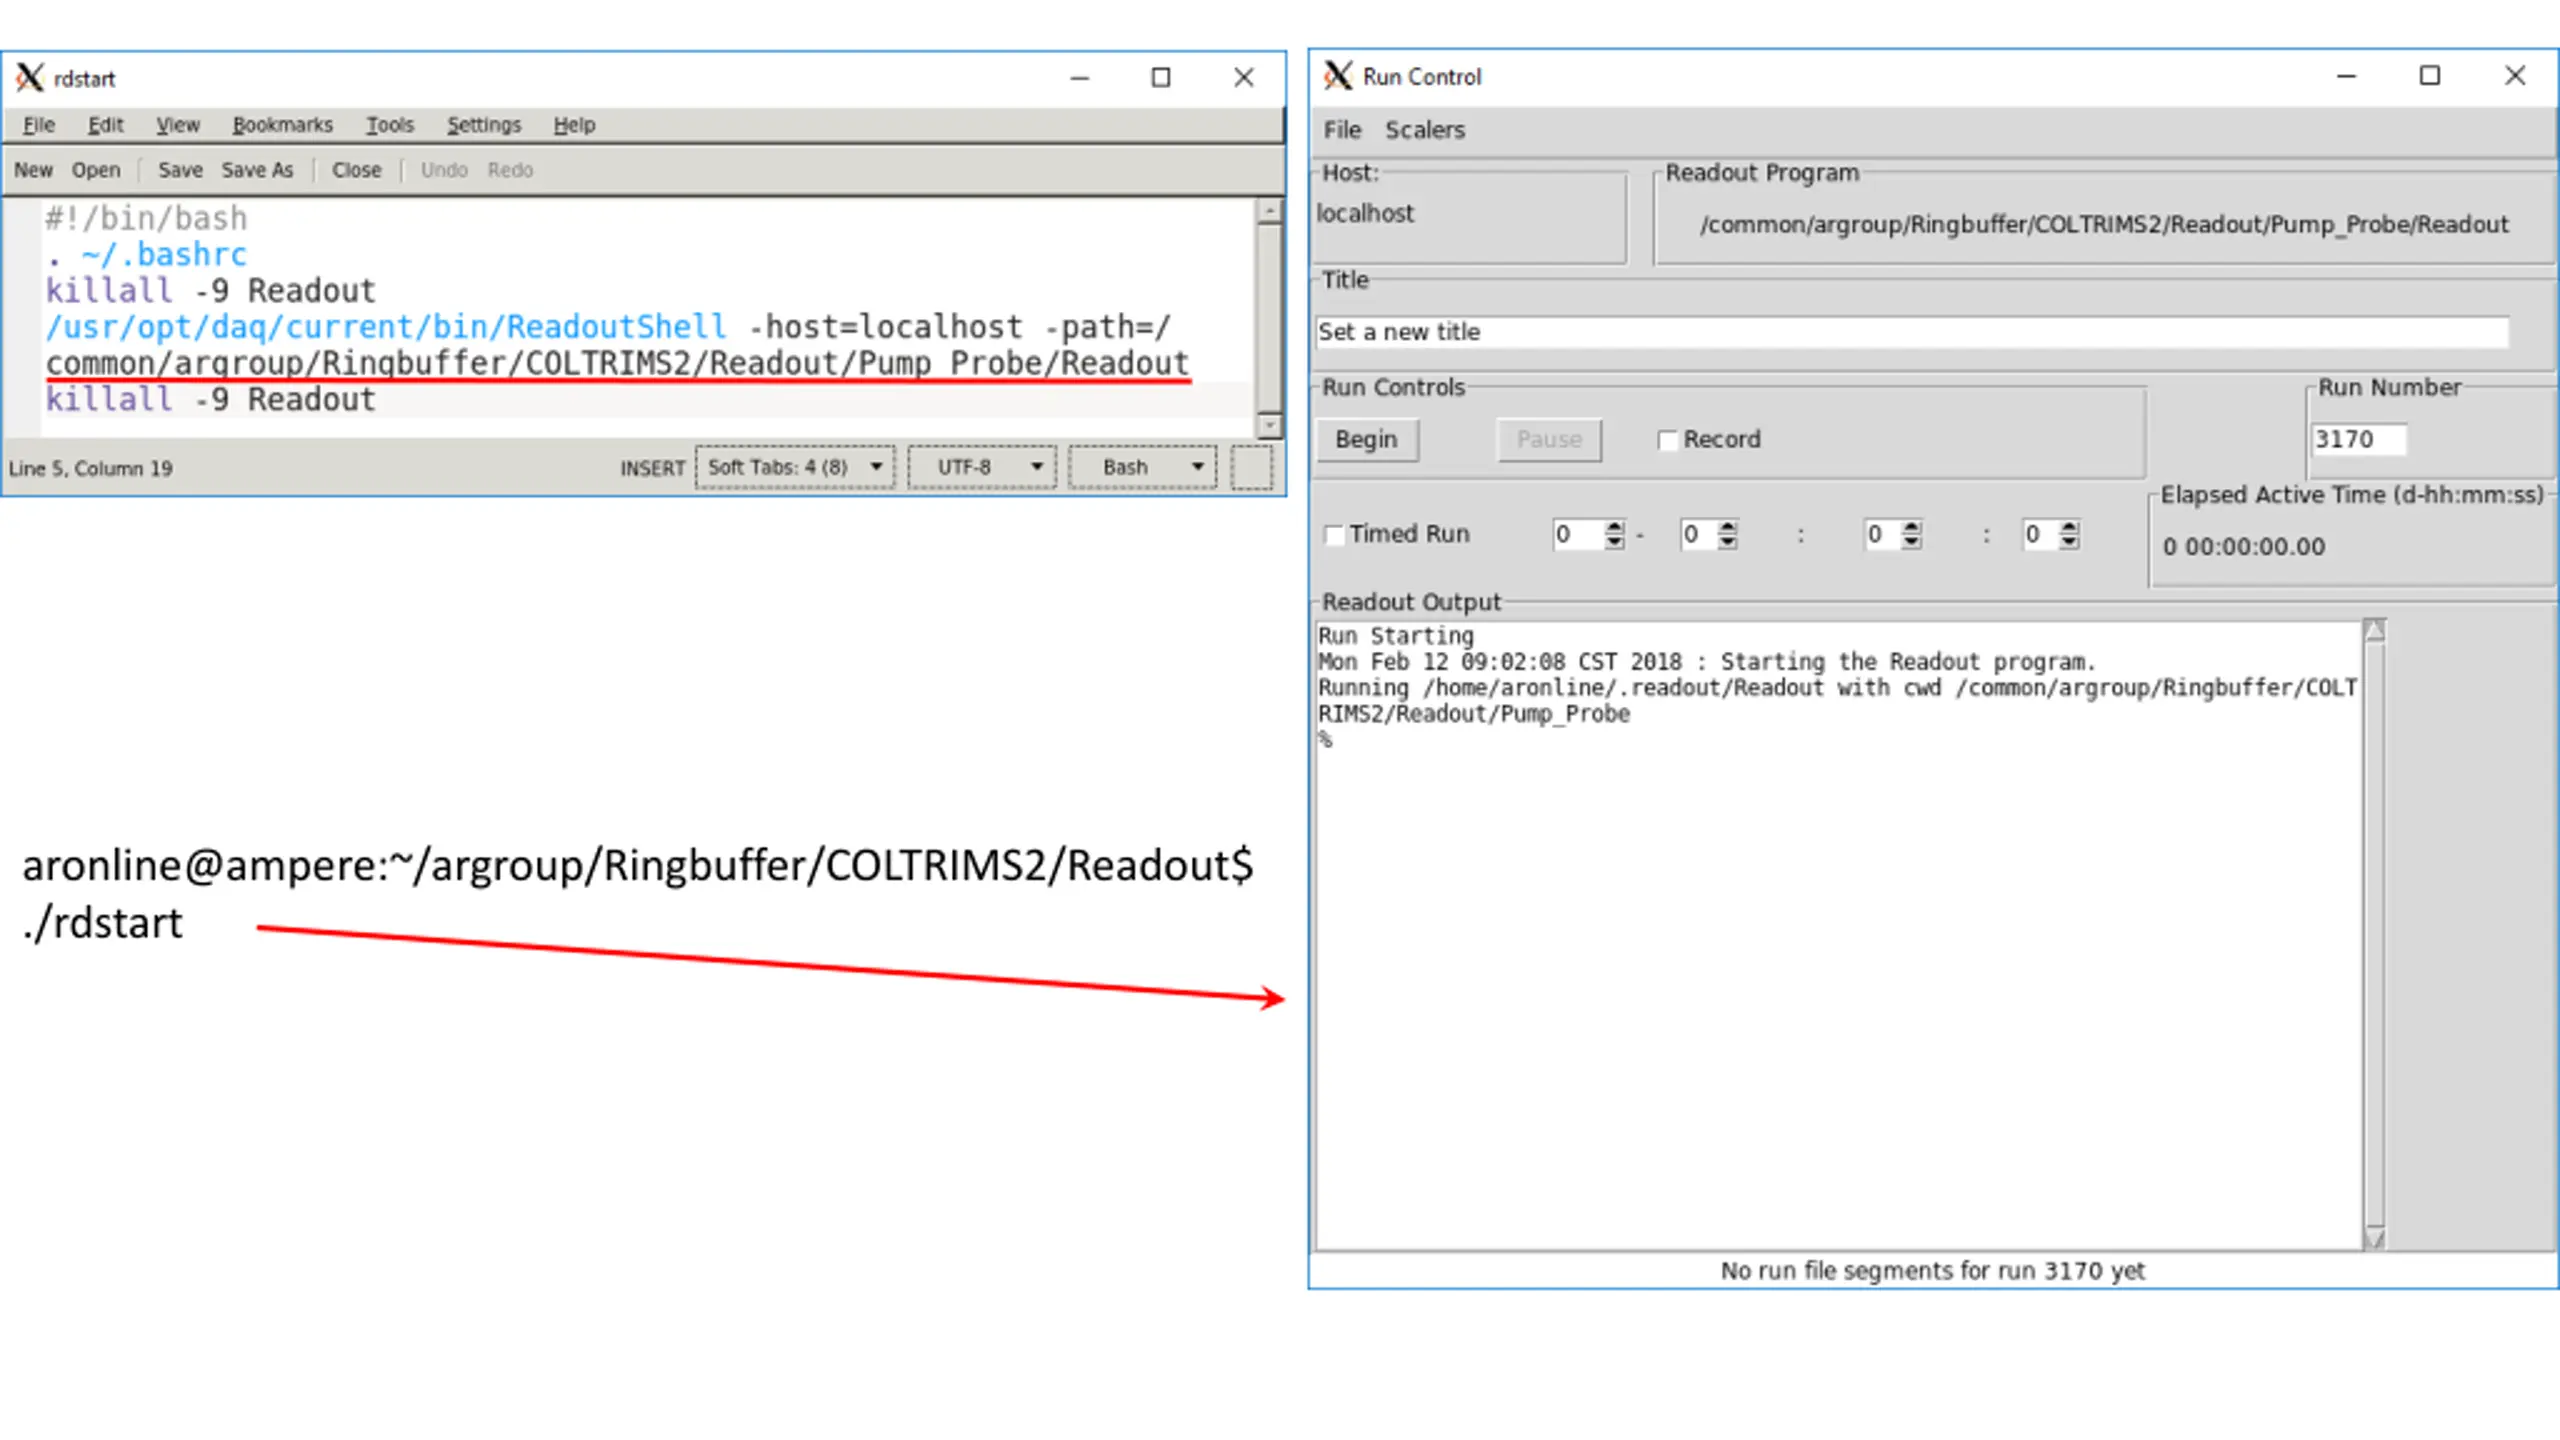Enable the Timed Run checkbox
The height and width of the screenshot is (1440, 2560).
[1334, 535]
